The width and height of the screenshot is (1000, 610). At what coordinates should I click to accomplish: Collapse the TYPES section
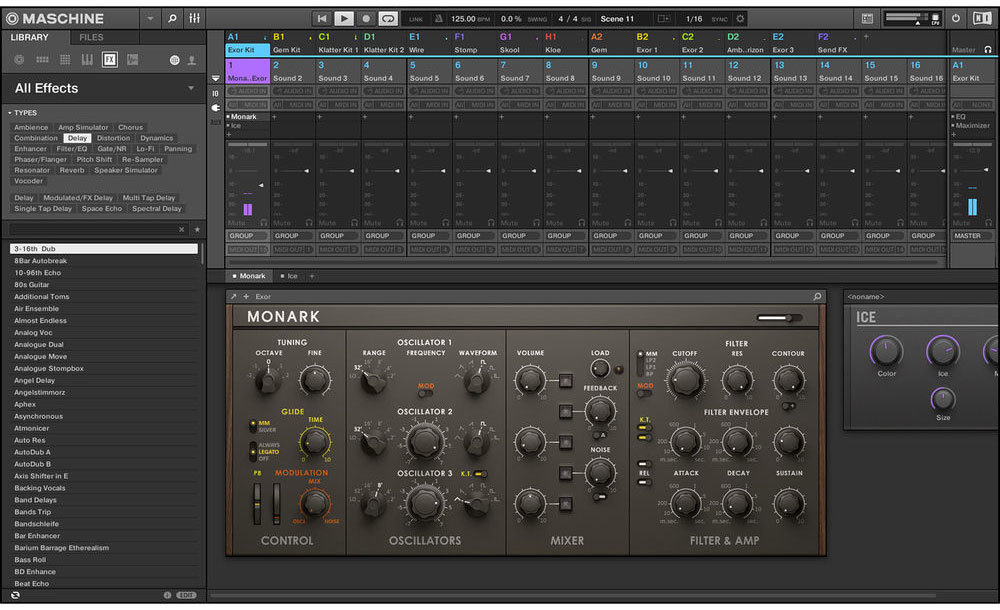coord(9,113)
